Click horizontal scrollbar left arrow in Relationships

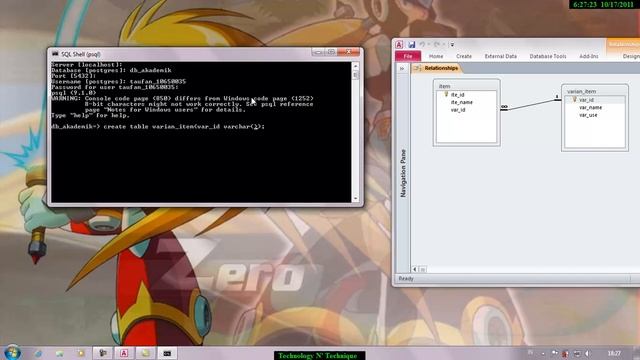point(414,269)
